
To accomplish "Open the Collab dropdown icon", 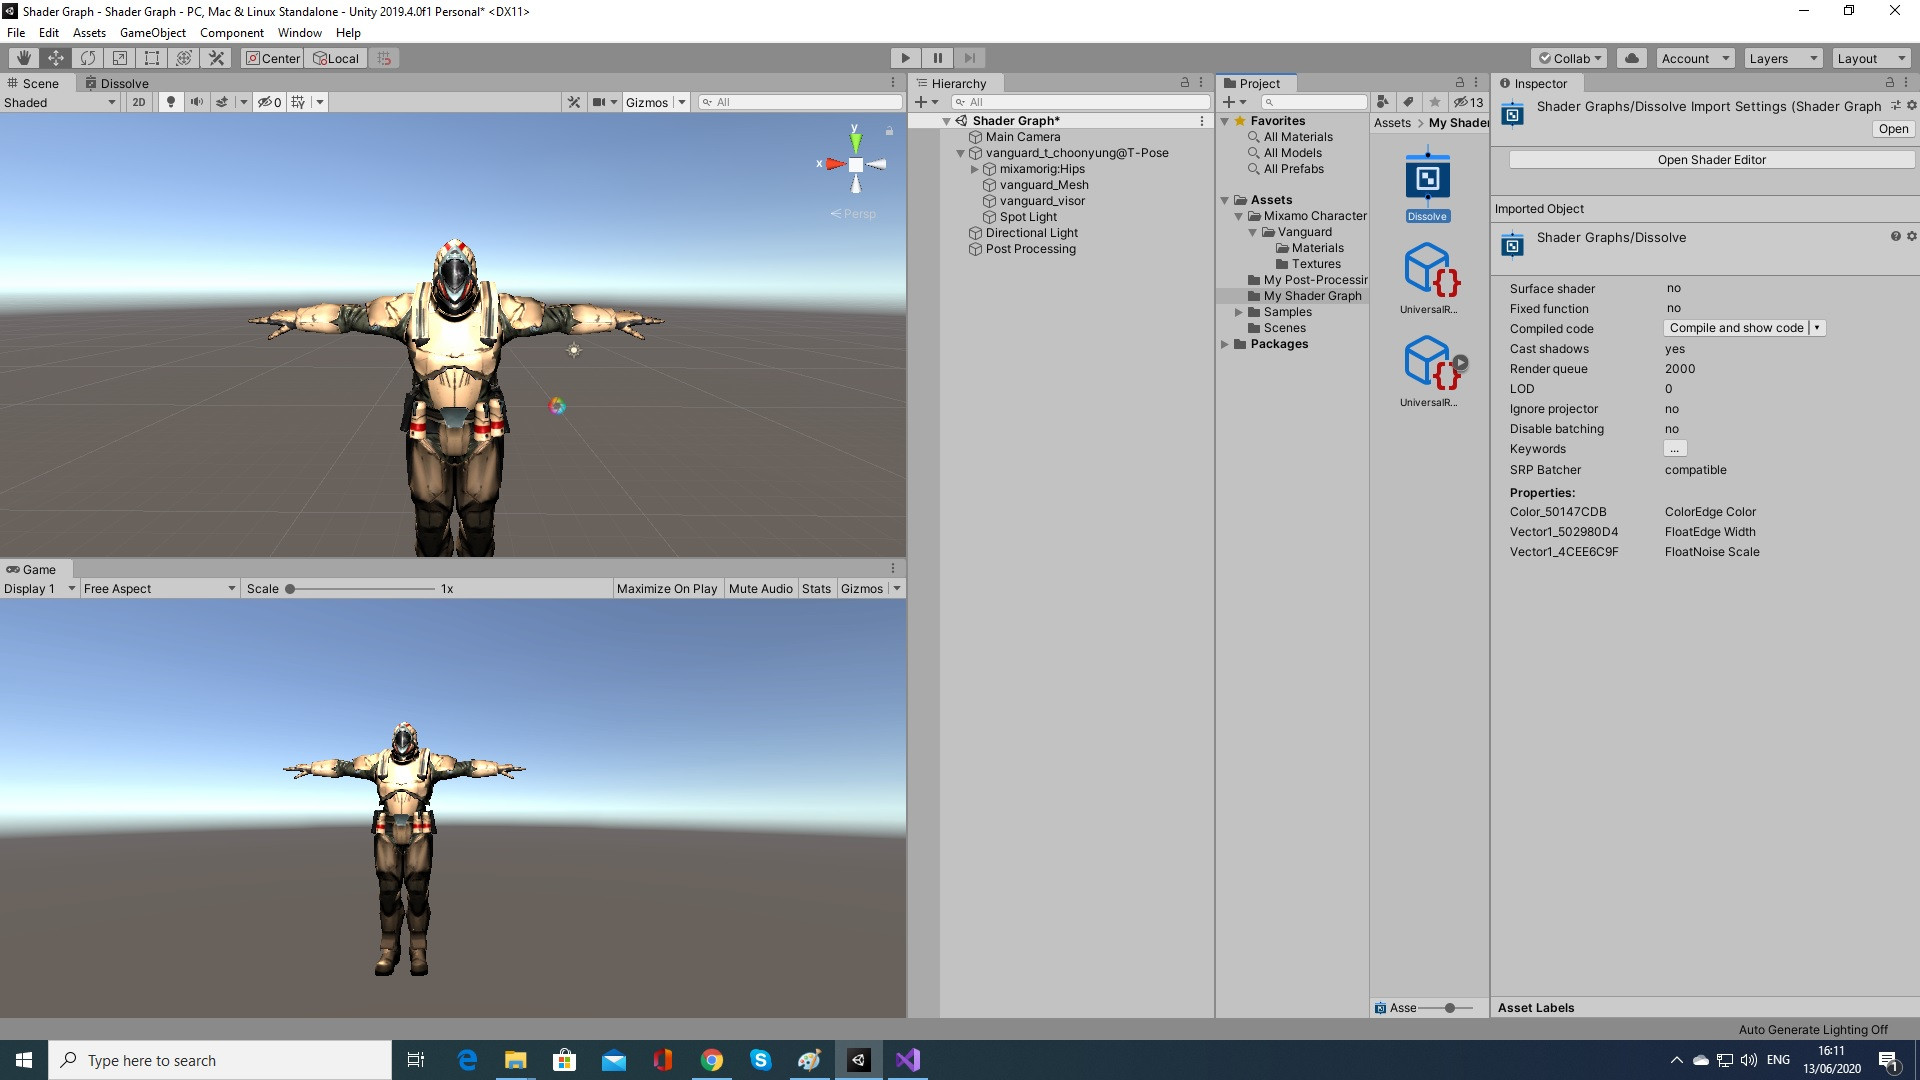I will [x=1568, y=57].
